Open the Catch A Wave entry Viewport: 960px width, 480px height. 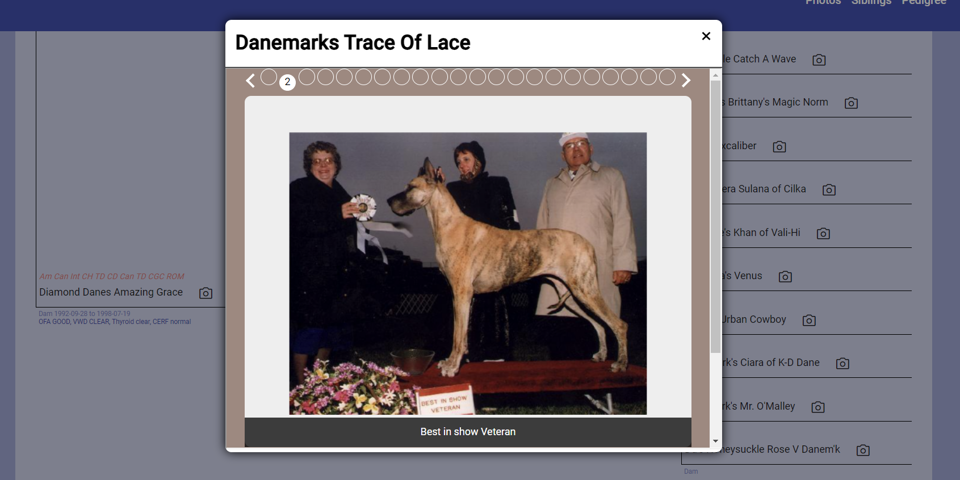point(759,59)
